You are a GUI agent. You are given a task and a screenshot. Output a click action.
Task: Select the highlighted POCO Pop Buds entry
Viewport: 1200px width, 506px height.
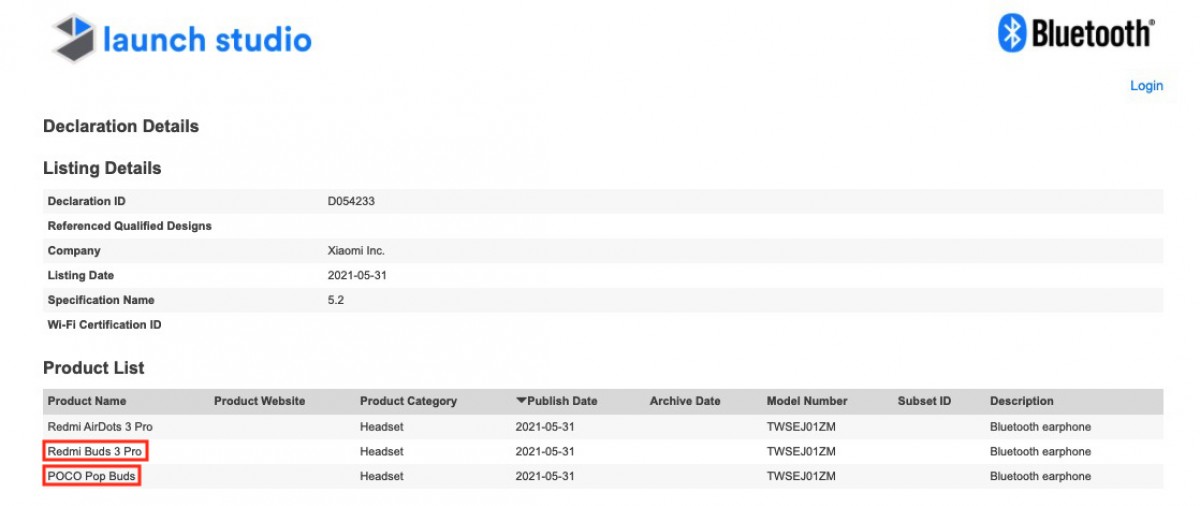[91, 476]
